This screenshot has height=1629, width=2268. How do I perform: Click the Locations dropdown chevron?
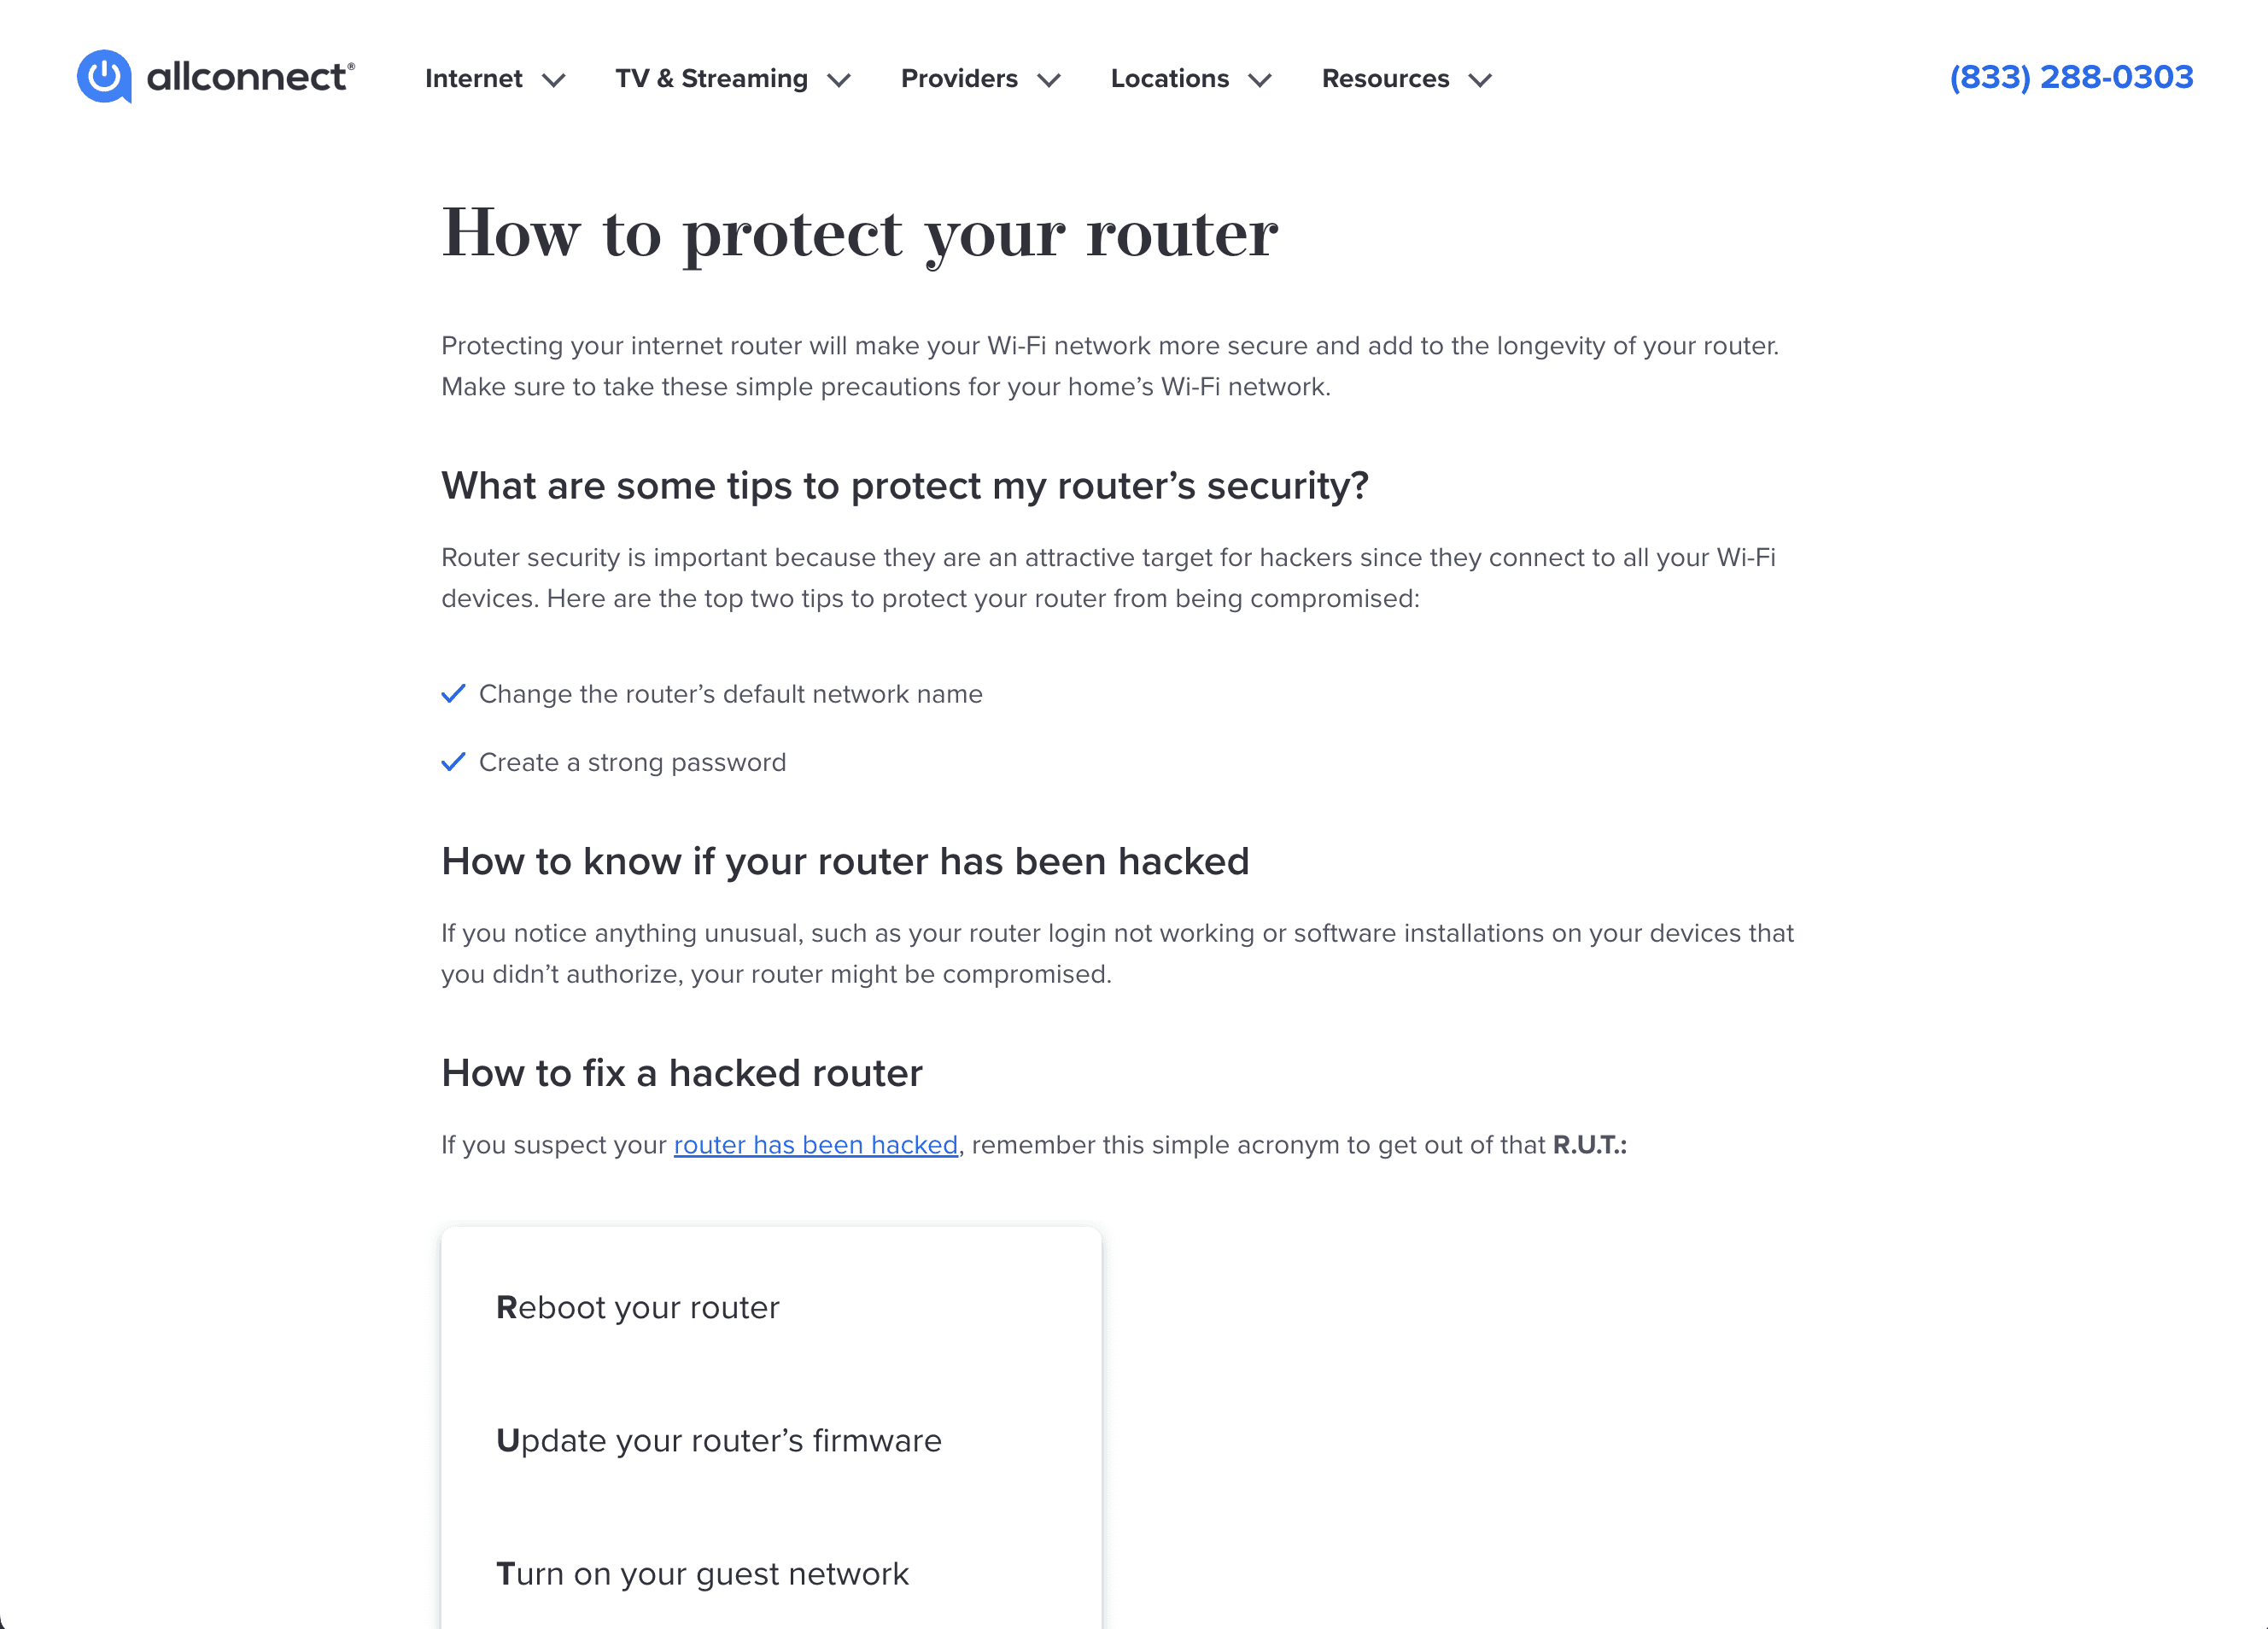click(x=1261, y=80)
